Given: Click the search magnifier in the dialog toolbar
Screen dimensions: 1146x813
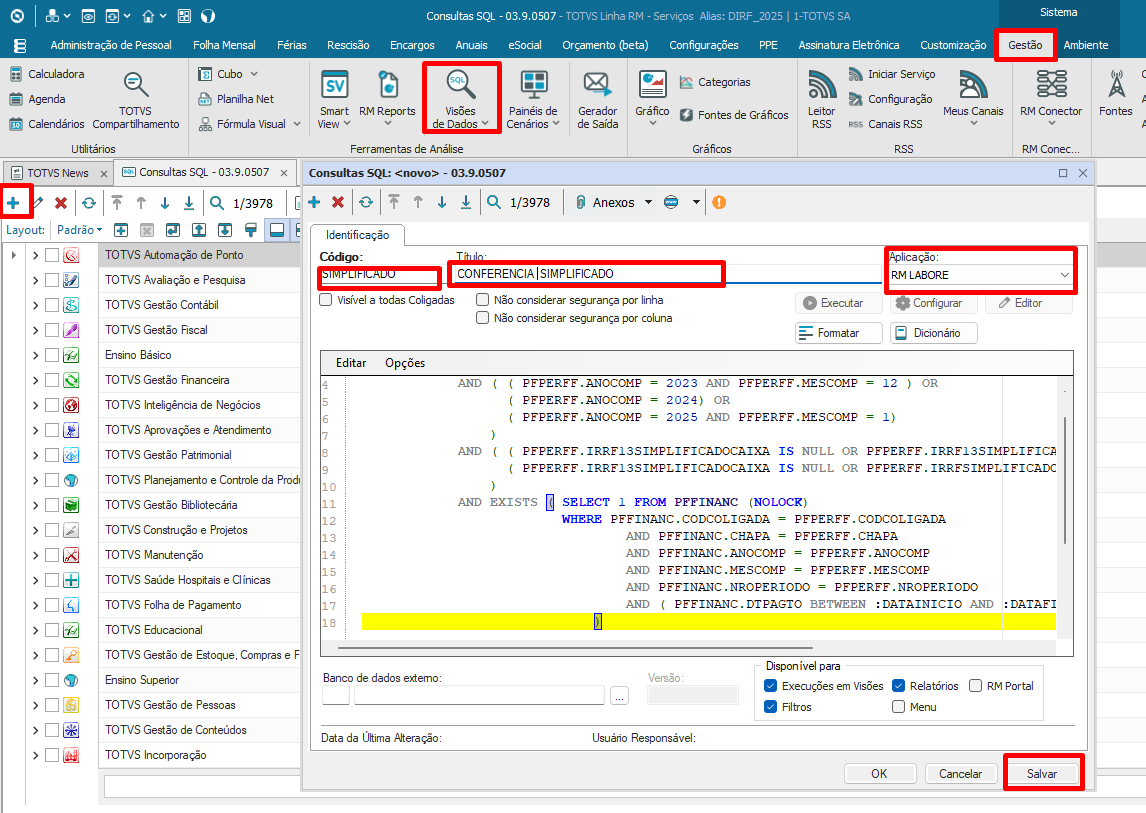Looking at the screenshot, I should (x=495, y=202).
